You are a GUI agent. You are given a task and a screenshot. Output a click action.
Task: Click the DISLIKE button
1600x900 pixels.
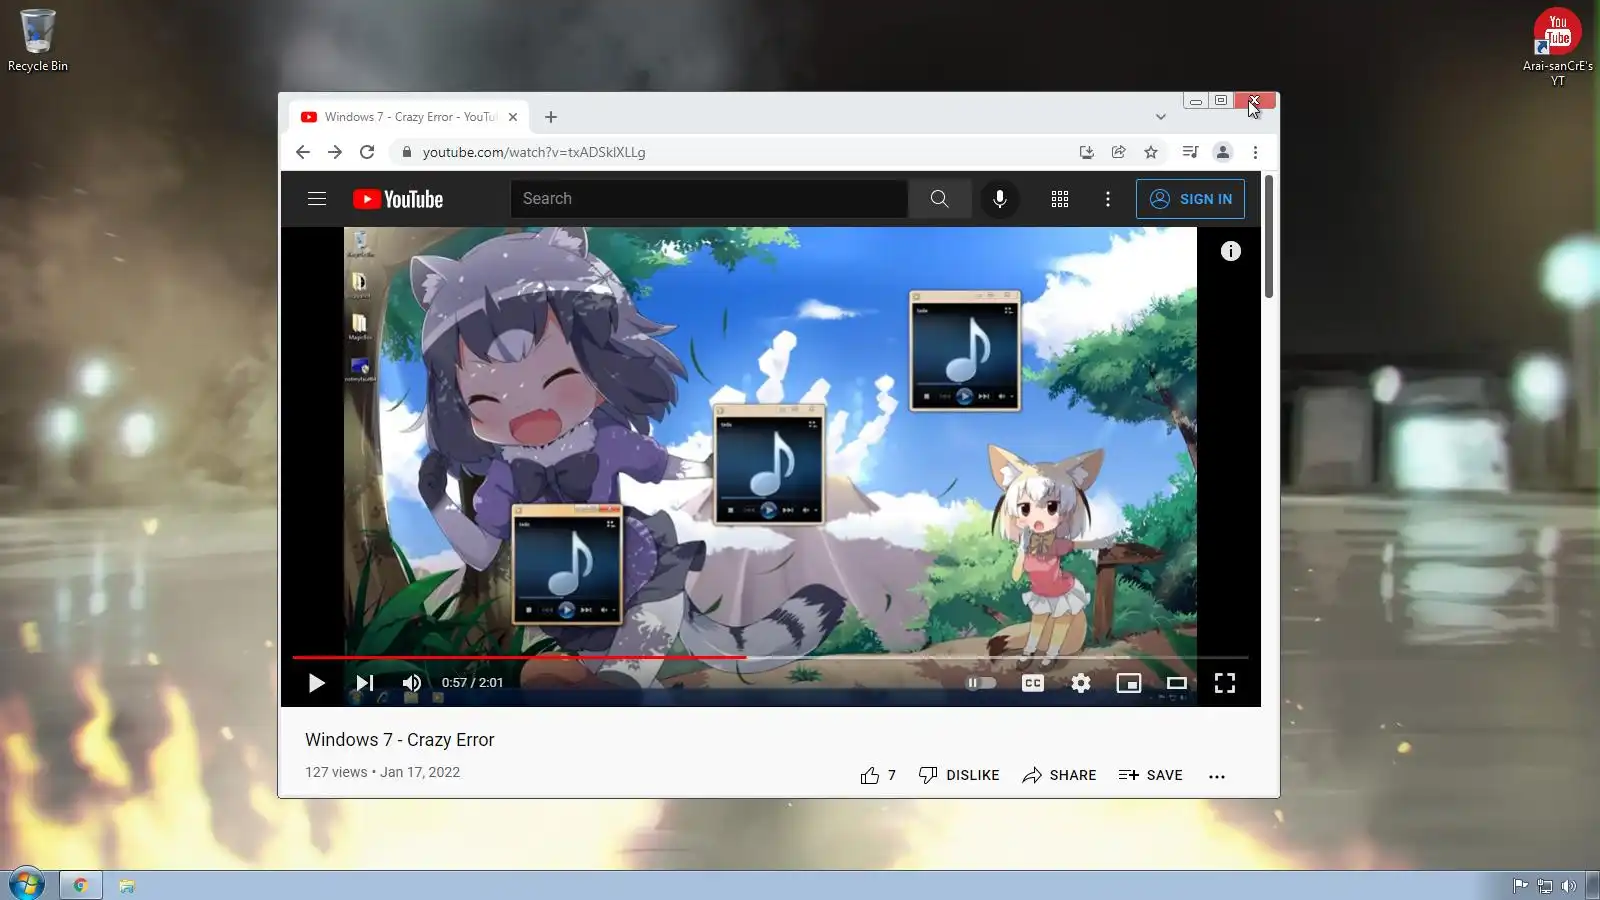(959, 775)
